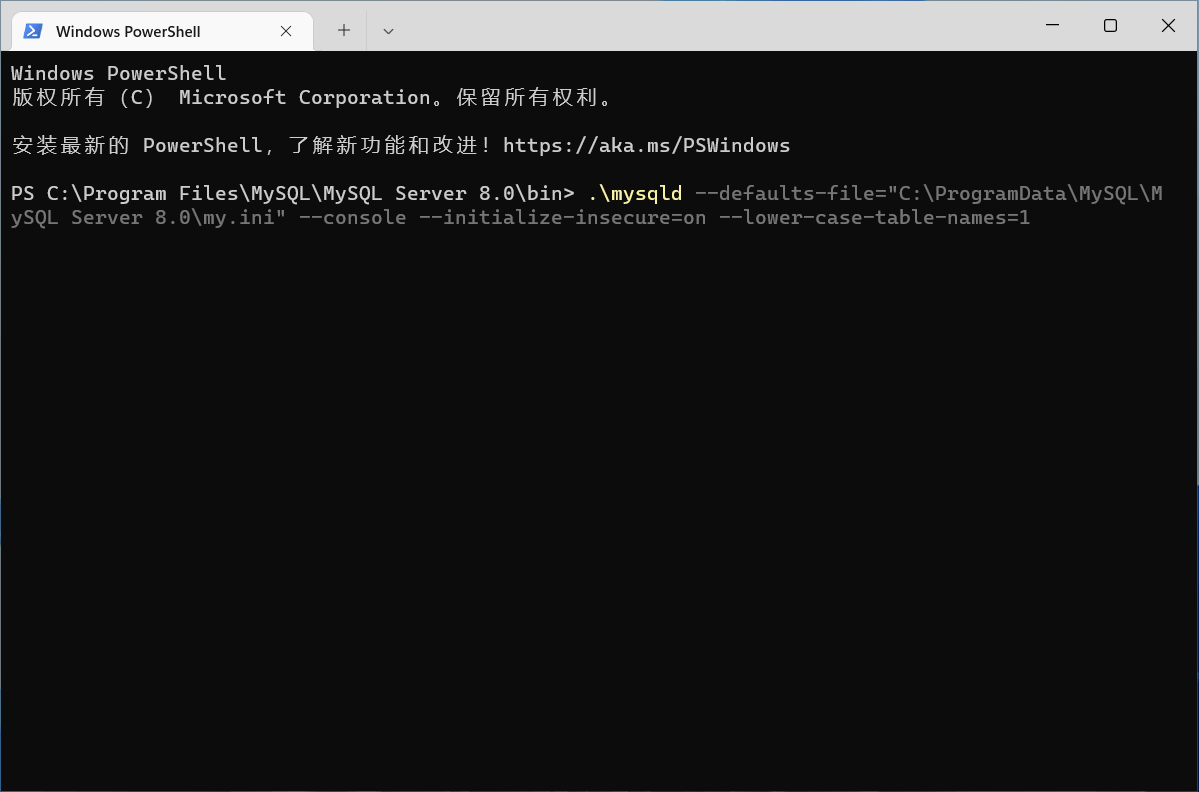This screenshot has height=792, width=1199.
Task: Maximize the terminal window
Action: click(x=1110, y=26)
